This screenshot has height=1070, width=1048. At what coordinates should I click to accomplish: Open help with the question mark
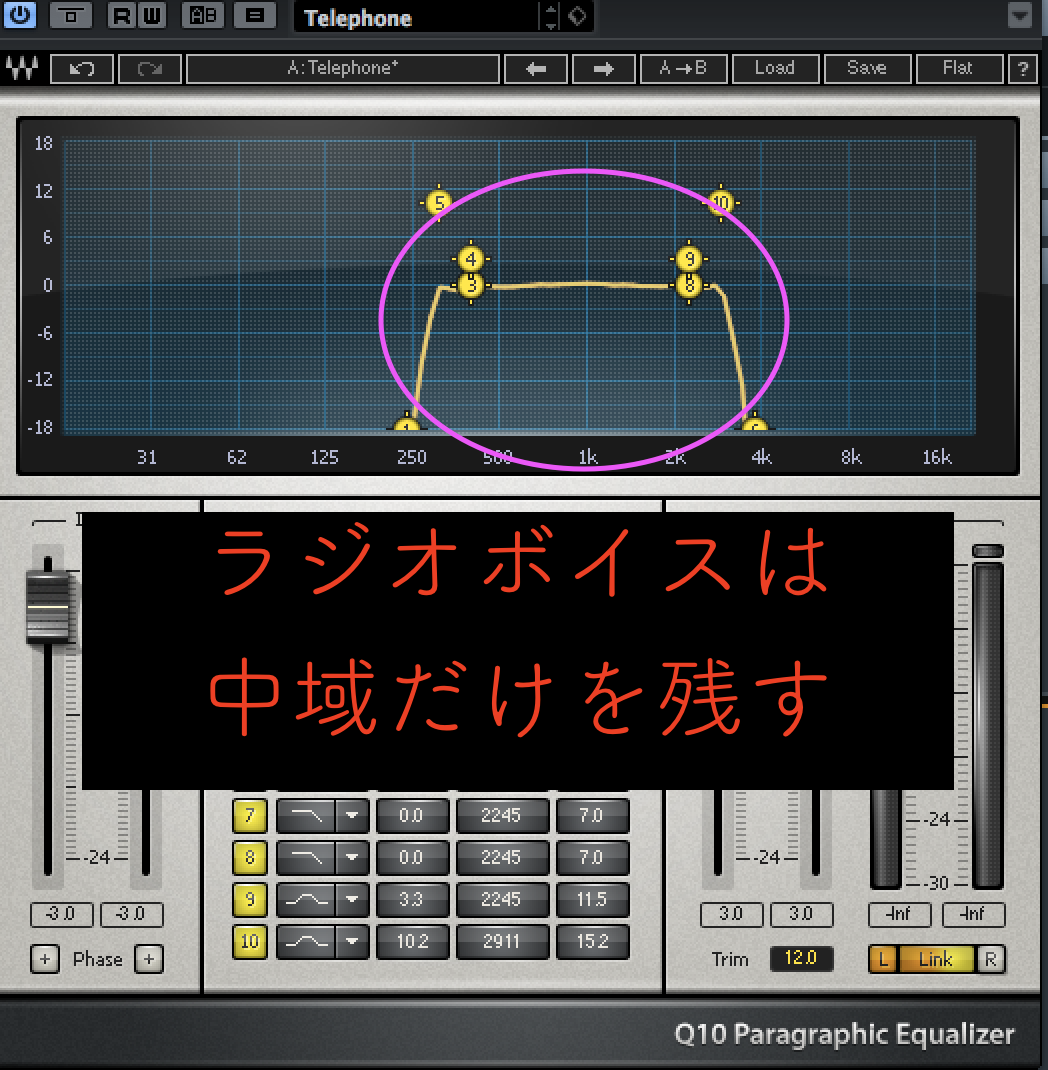[1022, 69]
